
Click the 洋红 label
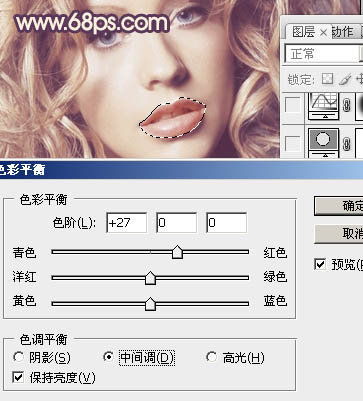coord(24,277)
